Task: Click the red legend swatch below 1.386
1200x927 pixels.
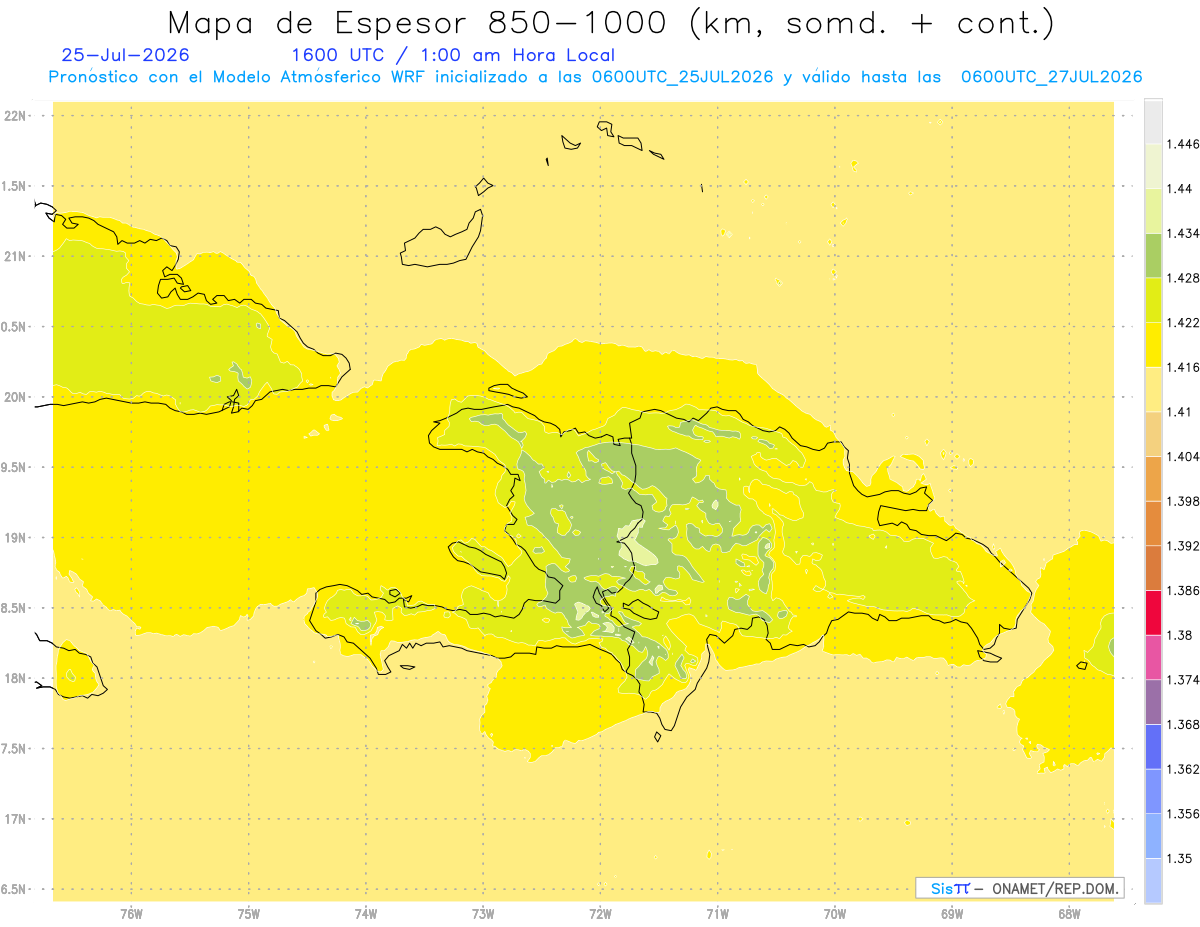Action: [x=1153, y=612]
